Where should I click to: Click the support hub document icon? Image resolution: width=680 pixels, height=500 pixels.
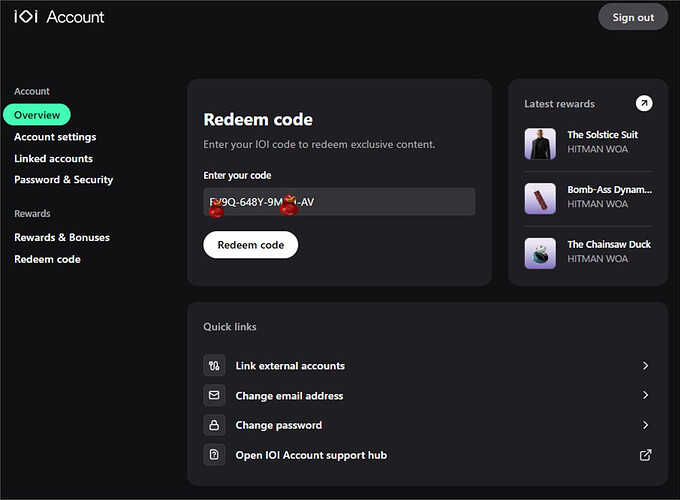(x=214, y=455)
